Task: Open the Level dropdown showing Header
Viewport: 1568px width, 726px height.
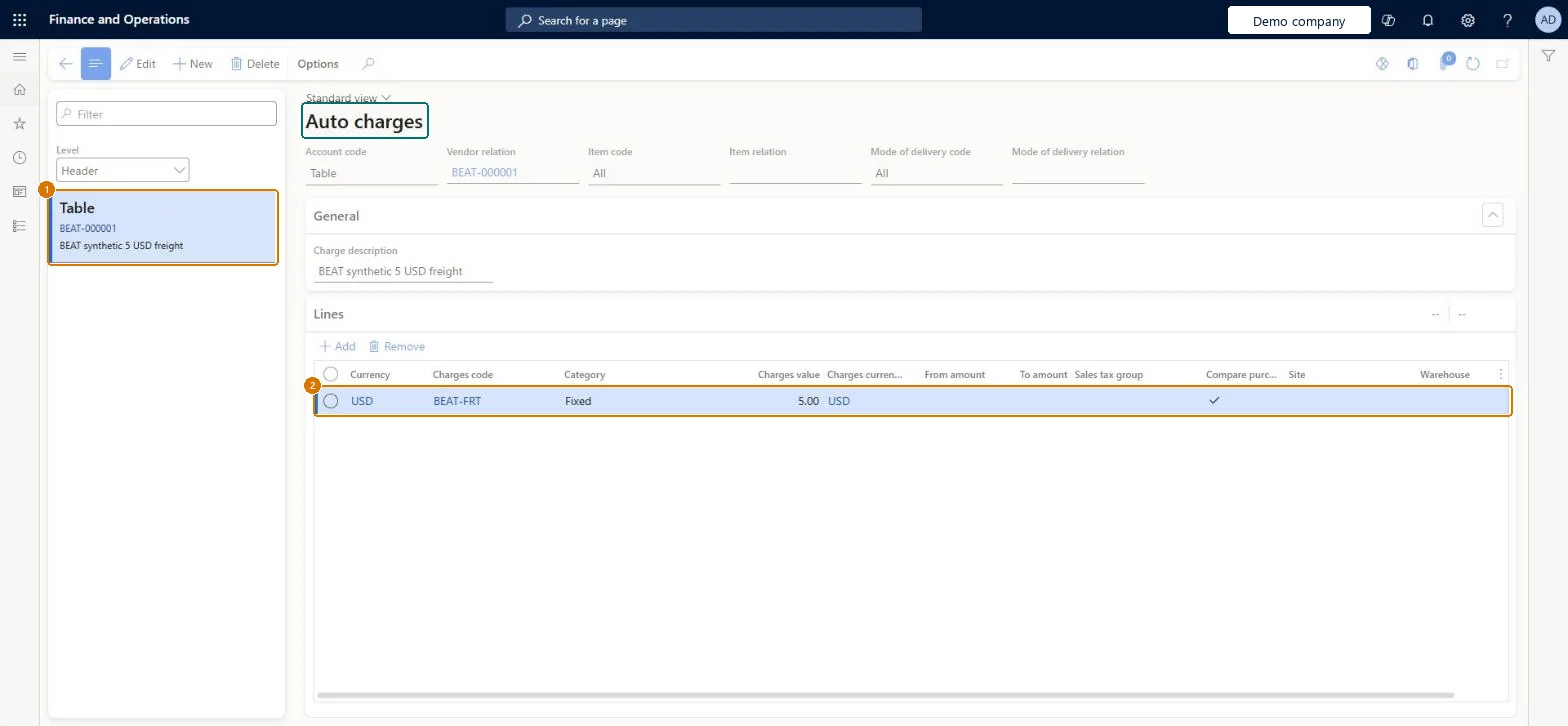Action: (122, 171)
